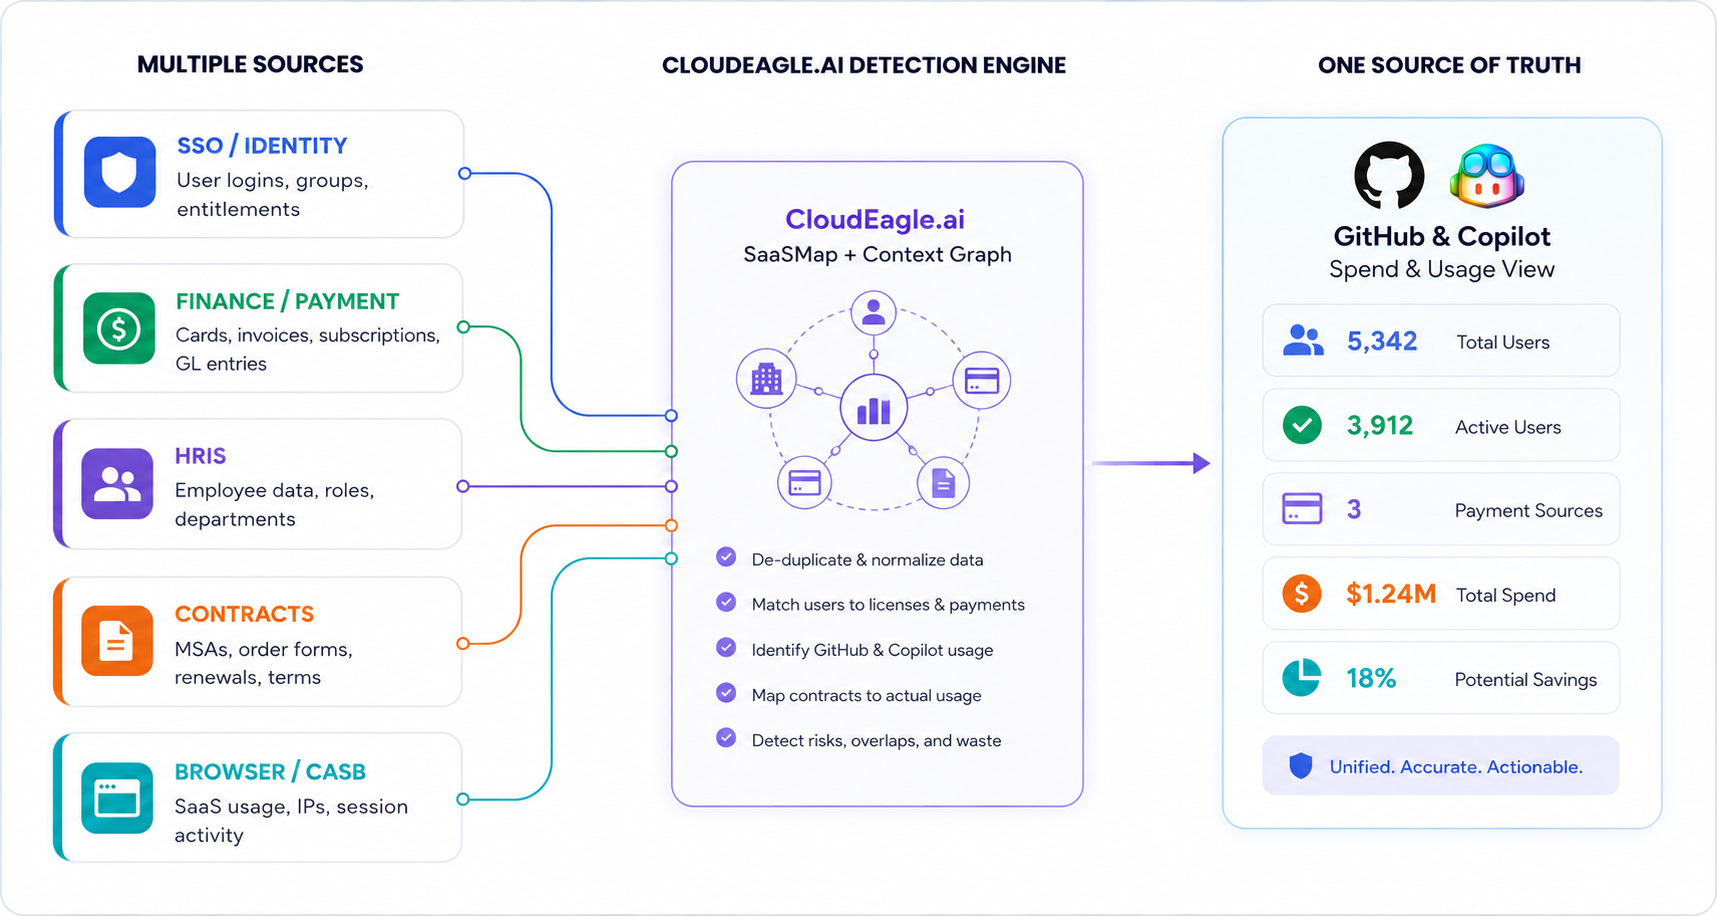The width and height of the screenshot is (1717, 916).
Task: Click the document node in the context graph
Action: (943, 484)
